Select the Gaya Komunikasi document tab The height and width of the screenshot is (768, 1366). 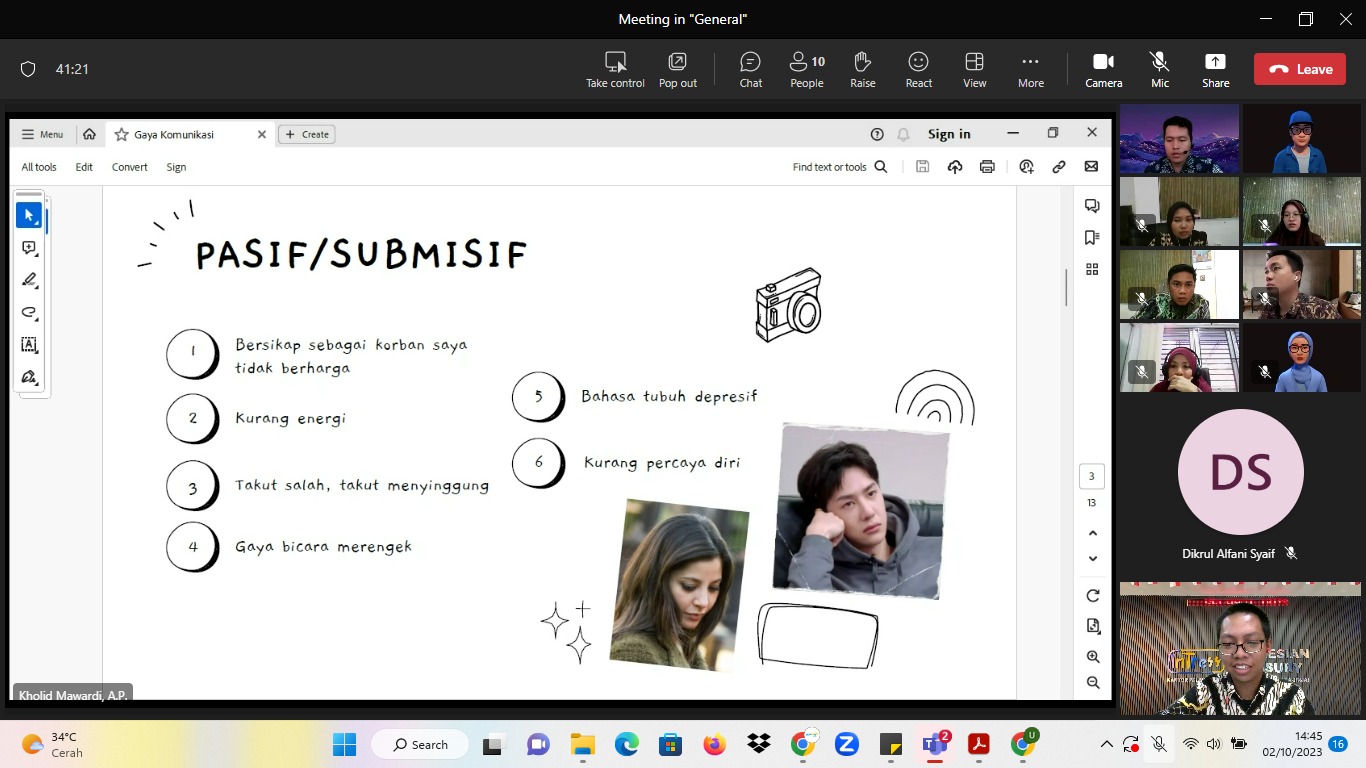pyautogui.click(x=175, y=134)
